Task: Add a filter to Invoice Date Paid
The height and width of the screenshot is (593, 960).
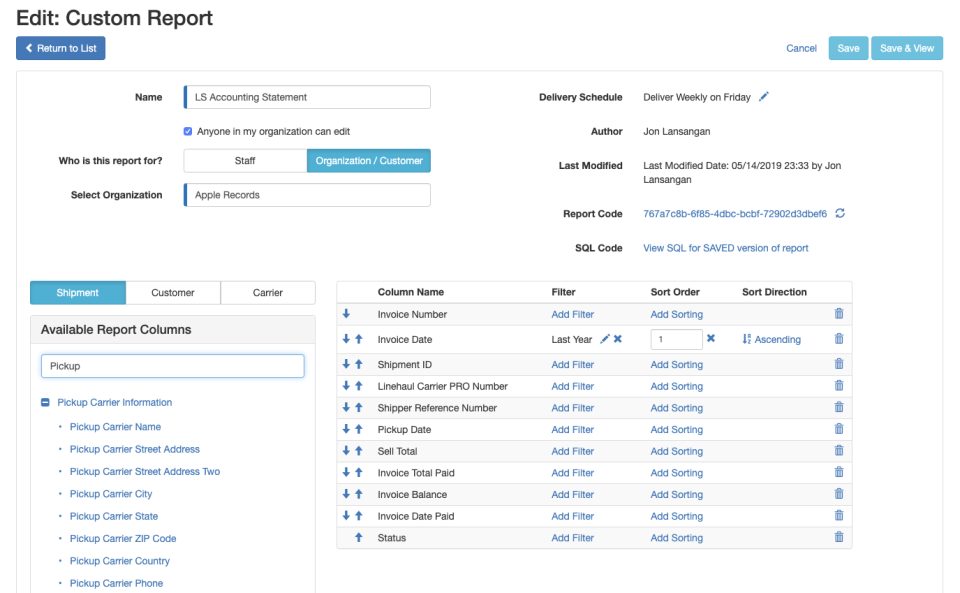Action: pos(572,516)
